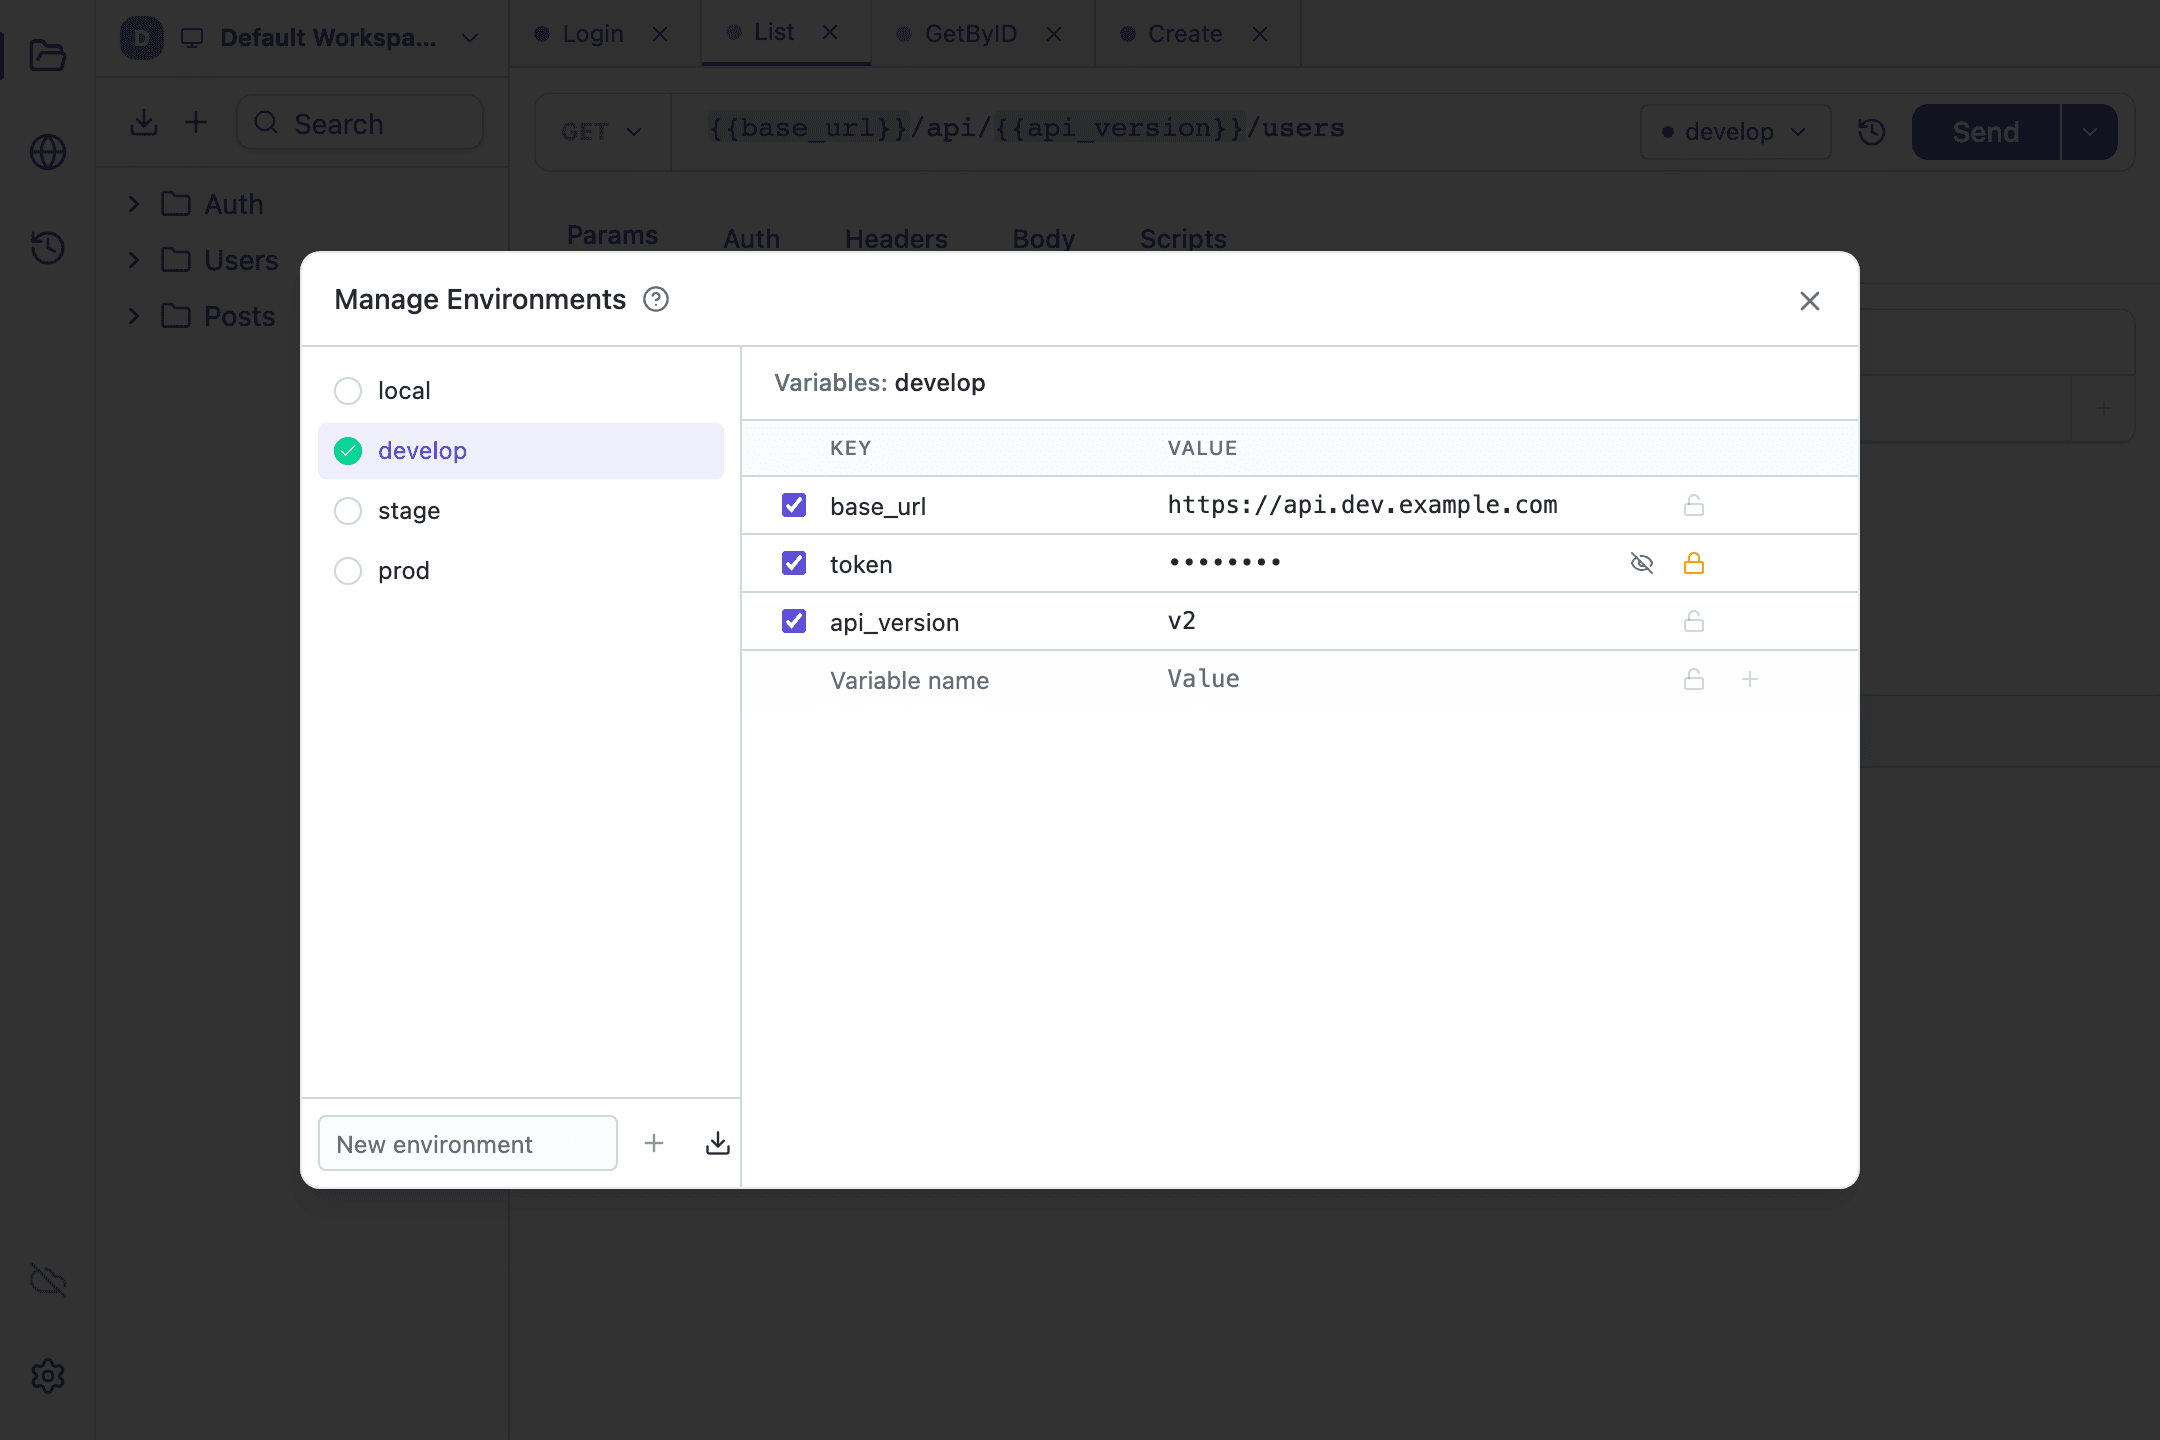Viewport: 2160px width, 1440px height.
Task: Click the import icon above collections list
Action: [x=144, y=122]
